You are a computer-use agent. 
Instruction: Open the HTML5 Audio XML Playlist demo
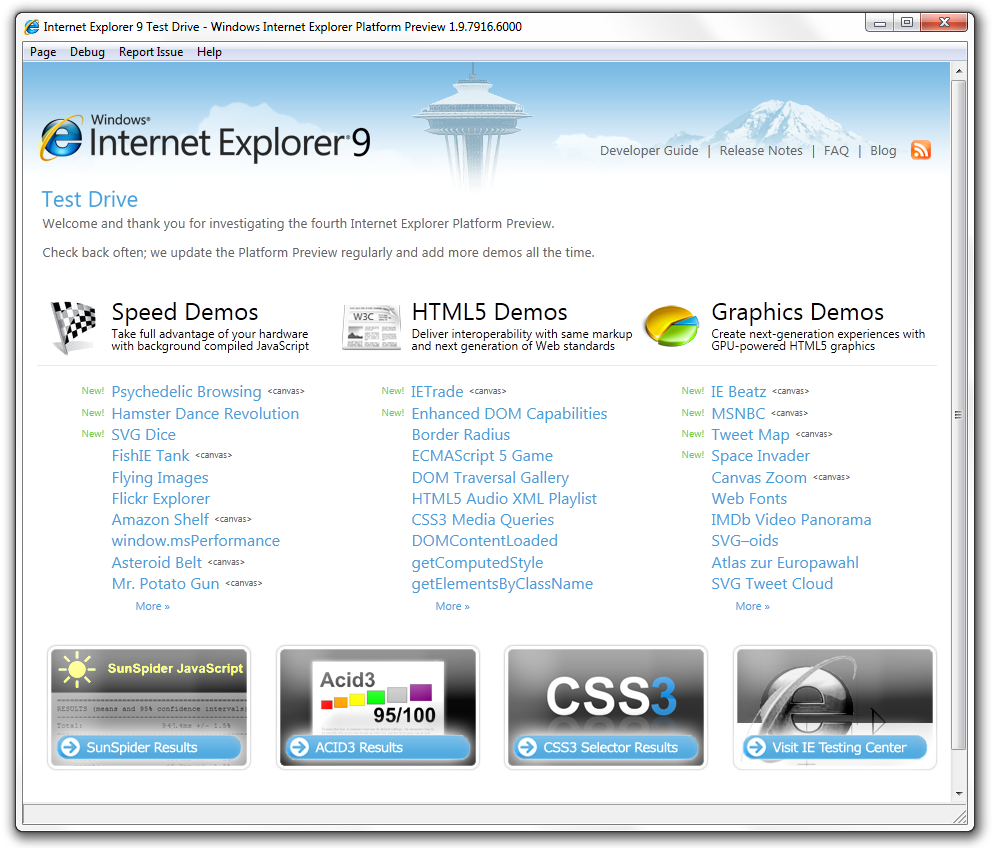(504, 499)
